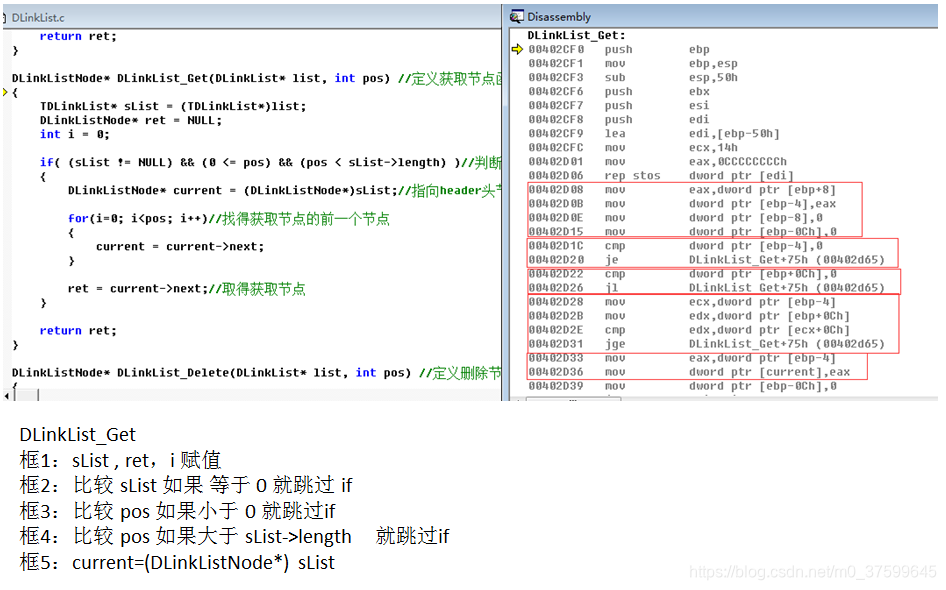Click disassembly line 00402D22 cmp [ebp+0Ch],0
This screenshot has width=946, height=590.
pos(682,274)
